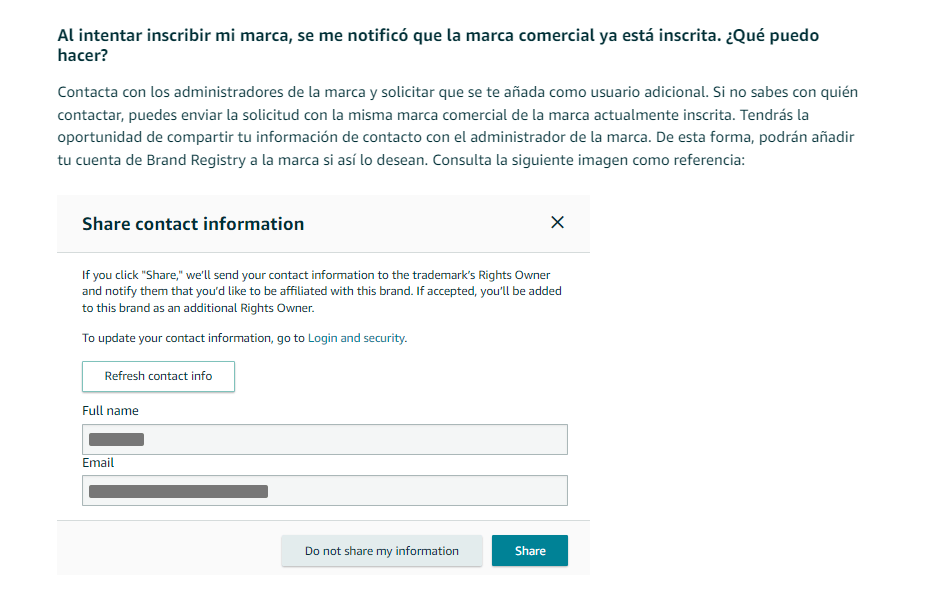Screen dimensions: 951x591
Task: Close the Share contact information dialog
Action: [x=557, y=222]
